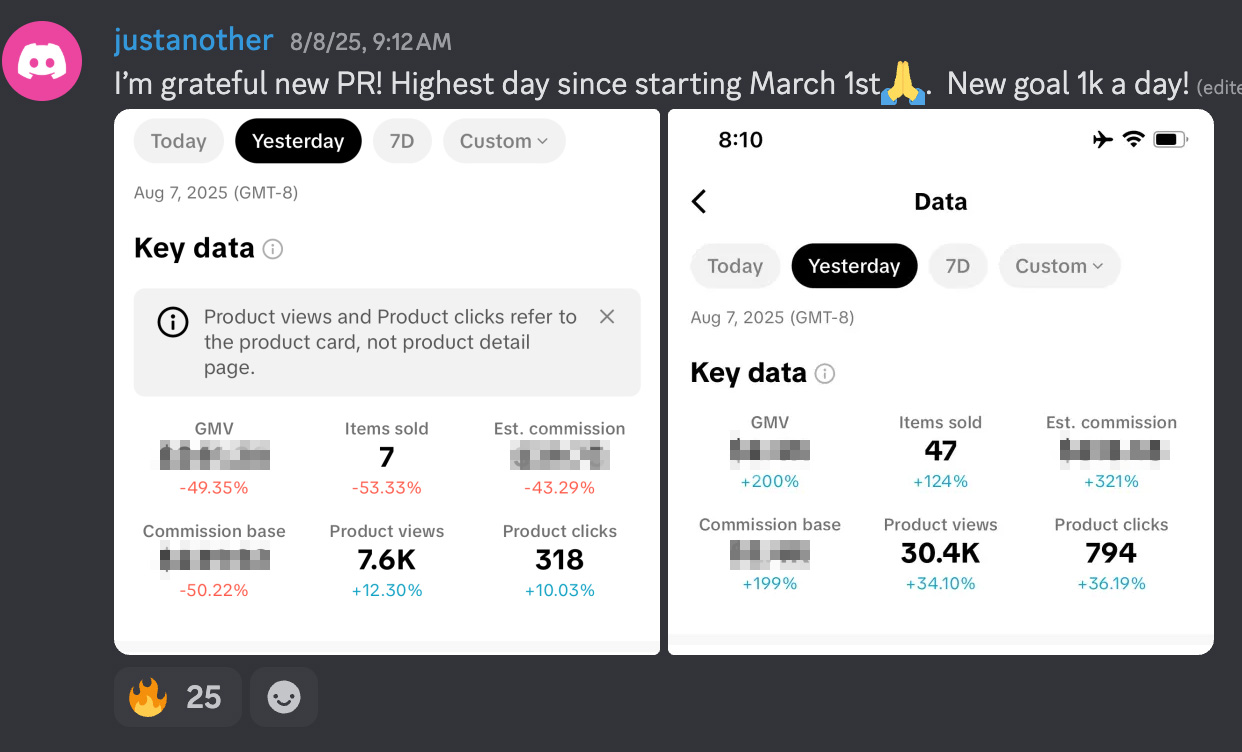The height and width of the screenshot is (752, 1242).
Task: Open justanother's user profile name
Action: tap(194, 40)
